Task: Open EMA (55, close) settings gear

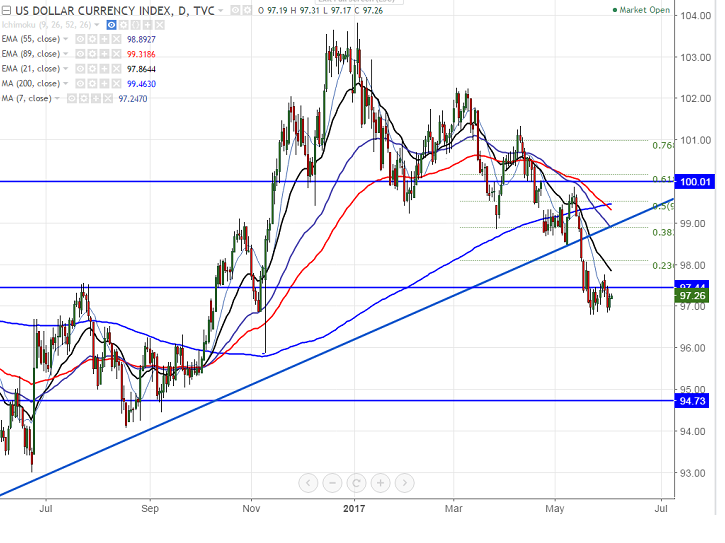Action: click(92, 39)
